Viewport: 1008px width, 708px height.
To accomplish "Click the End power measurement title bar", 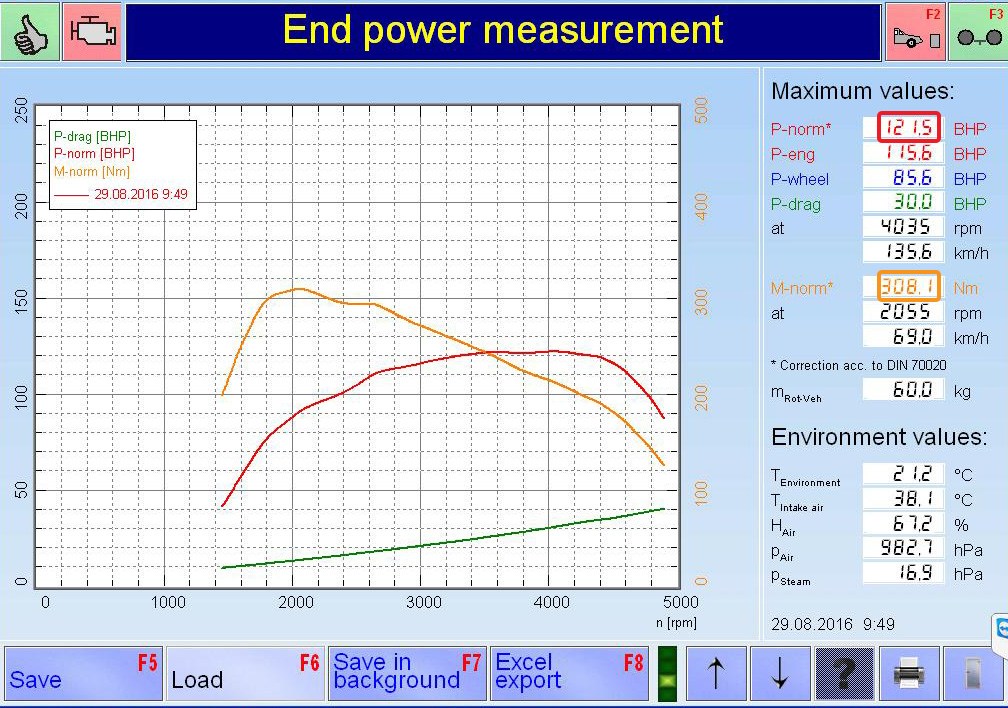I will tap(503, 32).
